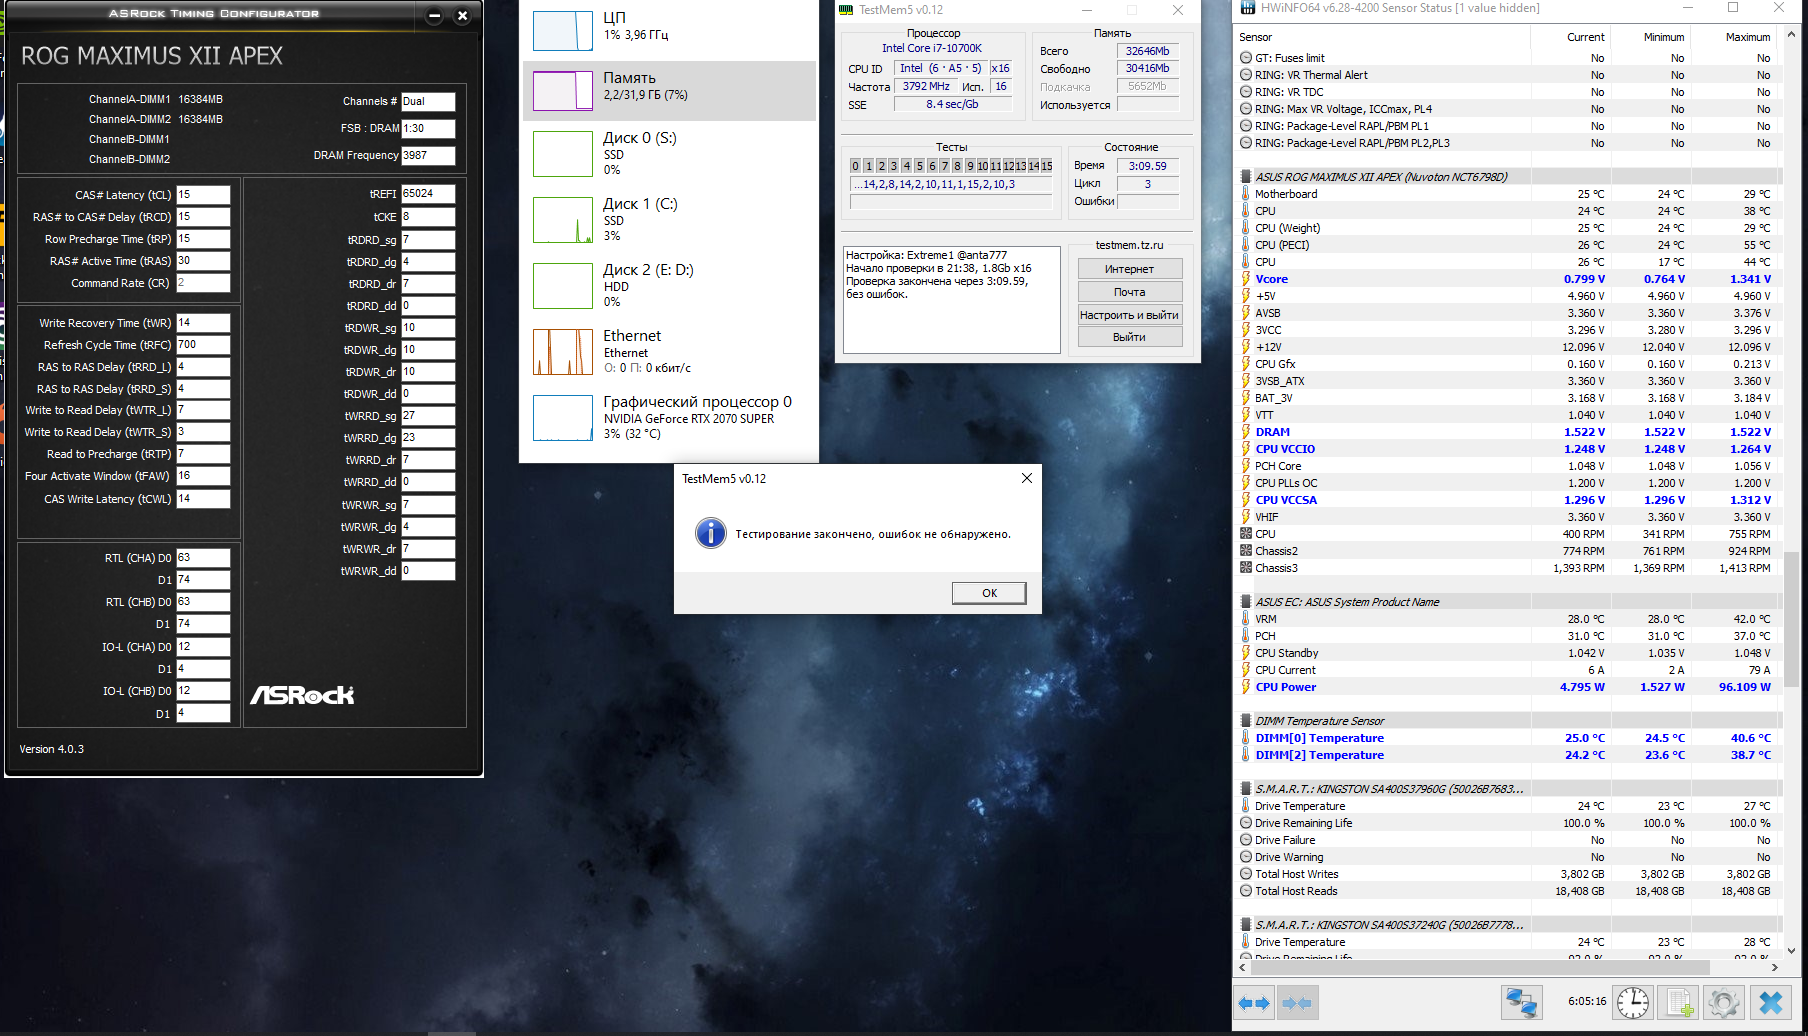Viewport: 1808px width, 1036px height.
Task: Click the Current column header in HWiNFO
Action: (1570, 37)
